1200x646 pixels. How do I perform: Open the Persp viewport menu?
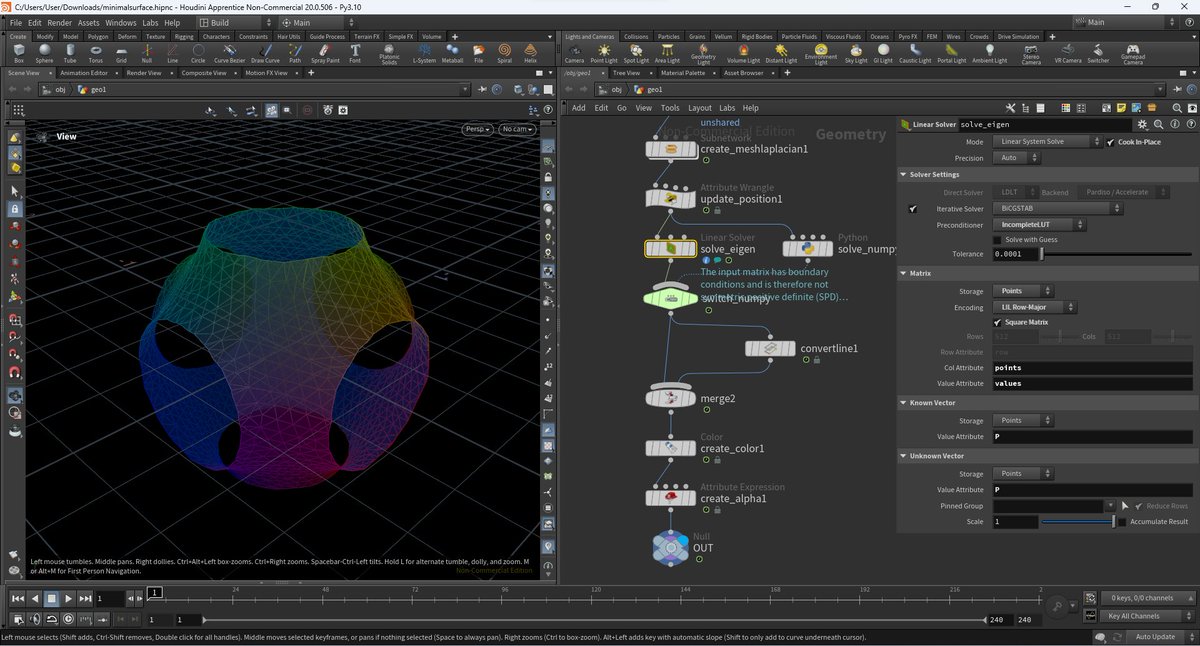pyautogui.click(x=477, y=129)
